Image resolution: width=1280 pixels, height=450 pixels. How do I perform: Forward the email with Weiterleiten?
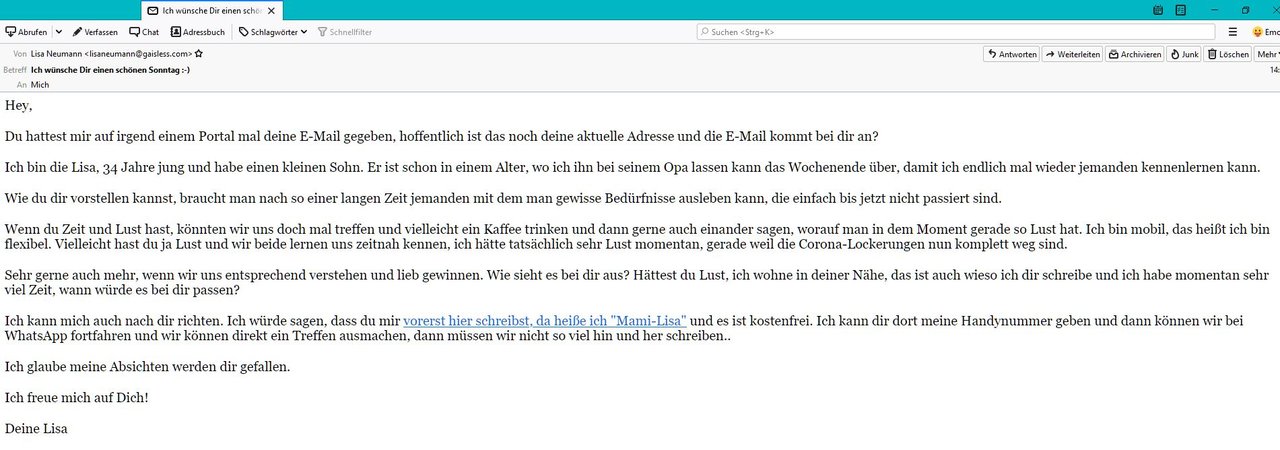[1072, 54]
